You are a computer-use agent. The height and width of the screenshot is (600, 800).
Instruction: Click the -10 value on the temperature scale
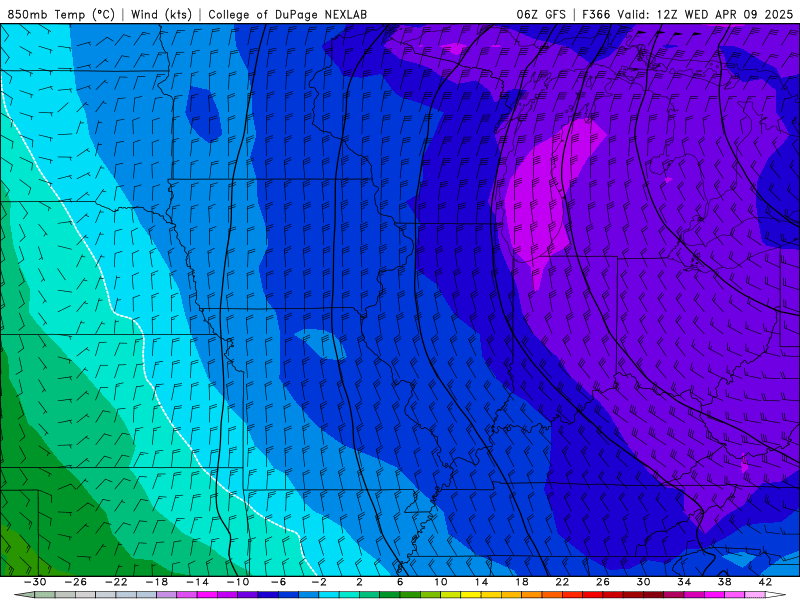click(x=238, y=582)
